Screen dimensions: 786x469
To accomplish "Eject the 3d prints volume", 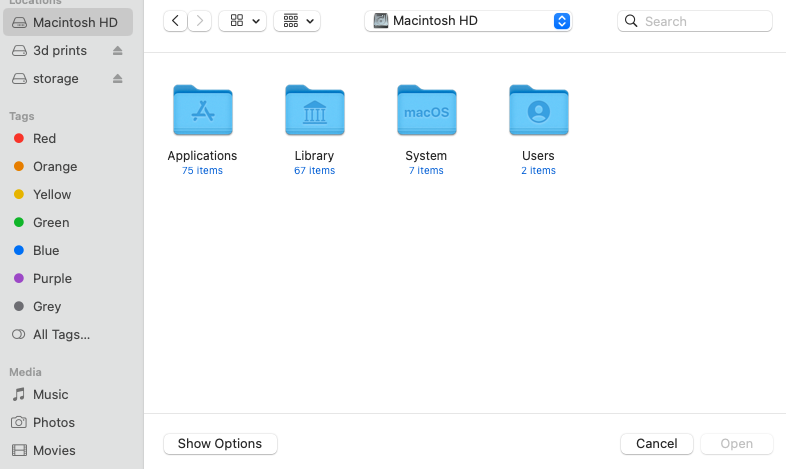I will coord(117,51).
